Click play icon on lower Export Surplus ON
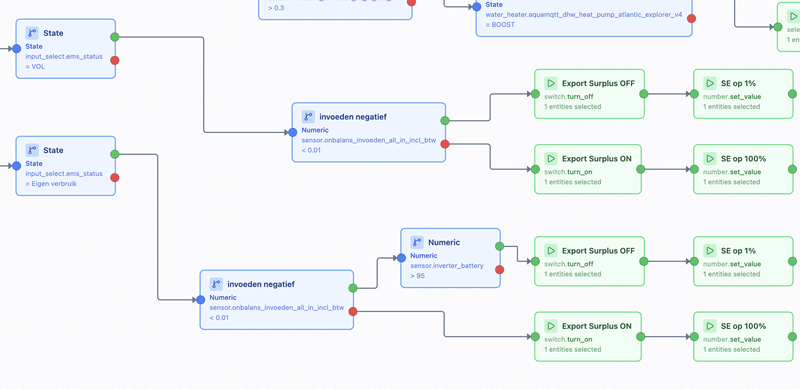 [551, 326]
